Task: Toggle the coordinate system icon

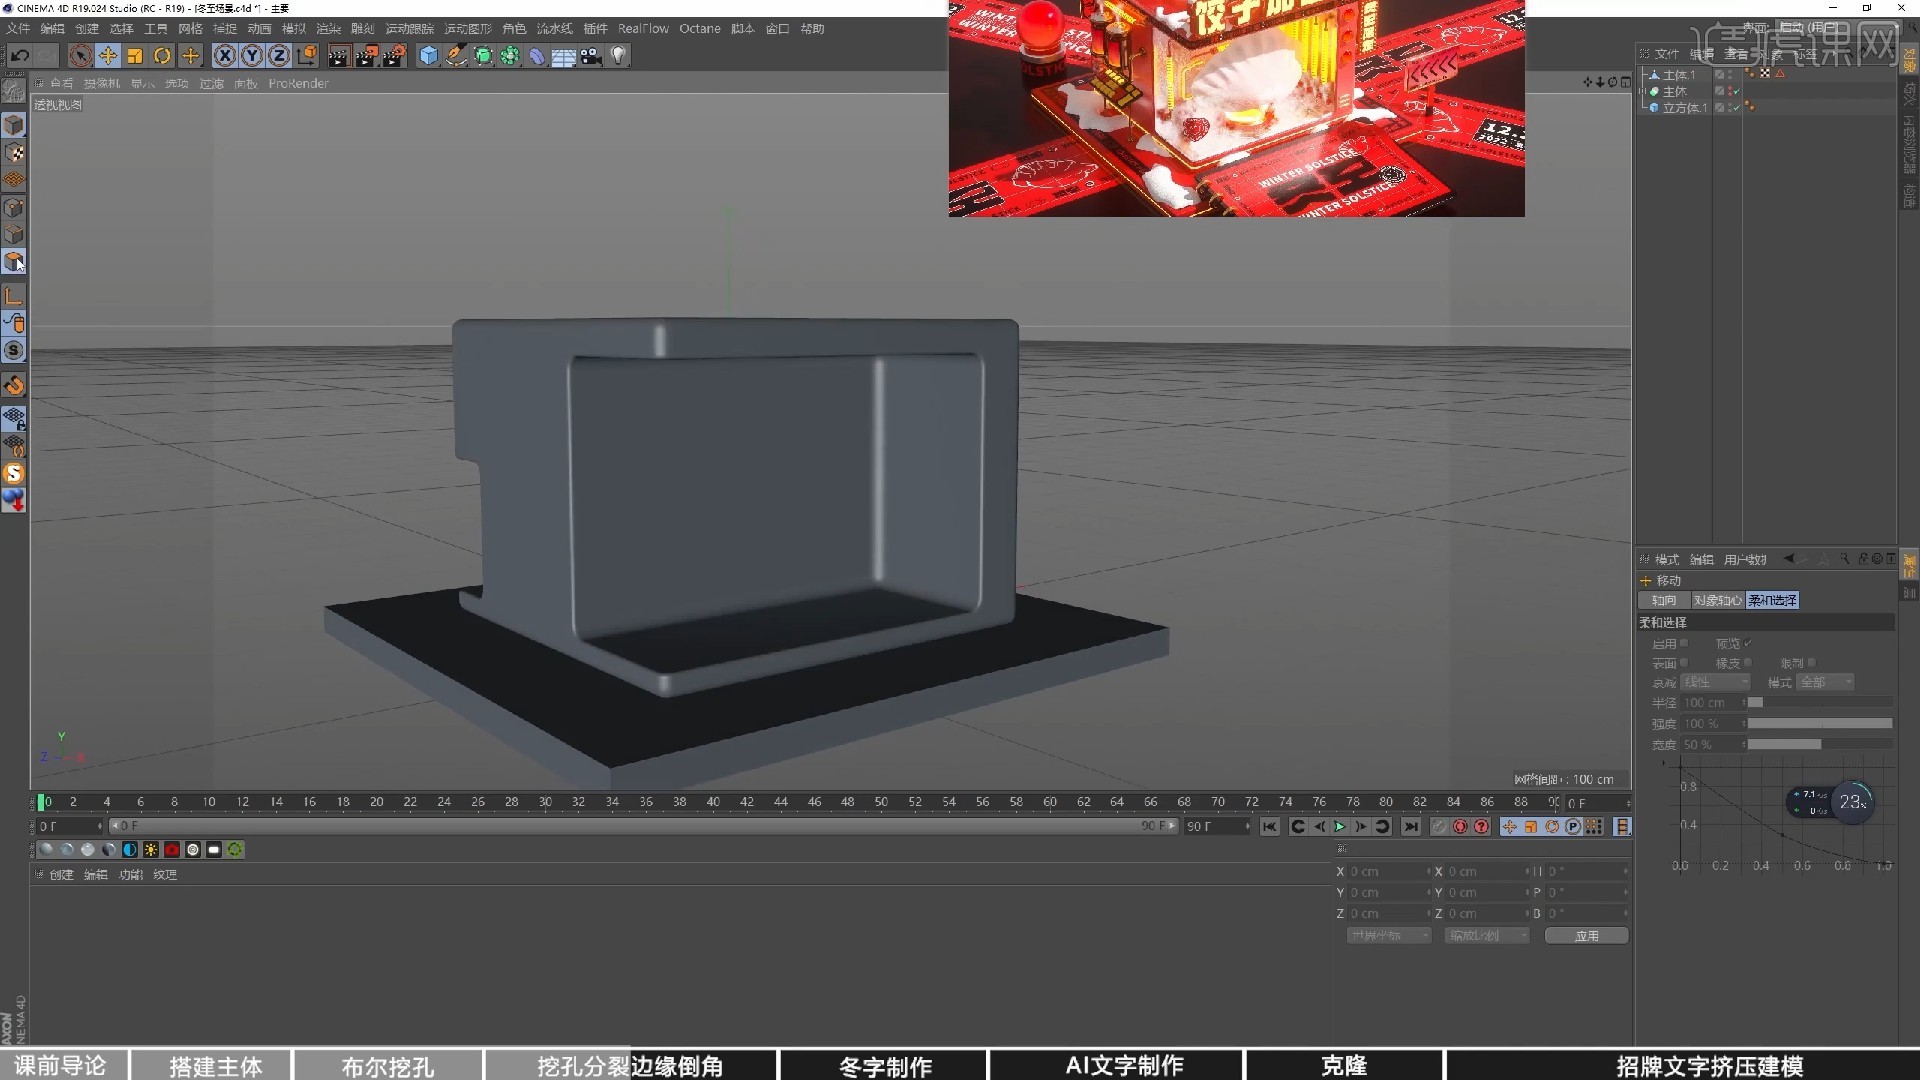Action: pyautogui.click(x=307, y=56)
